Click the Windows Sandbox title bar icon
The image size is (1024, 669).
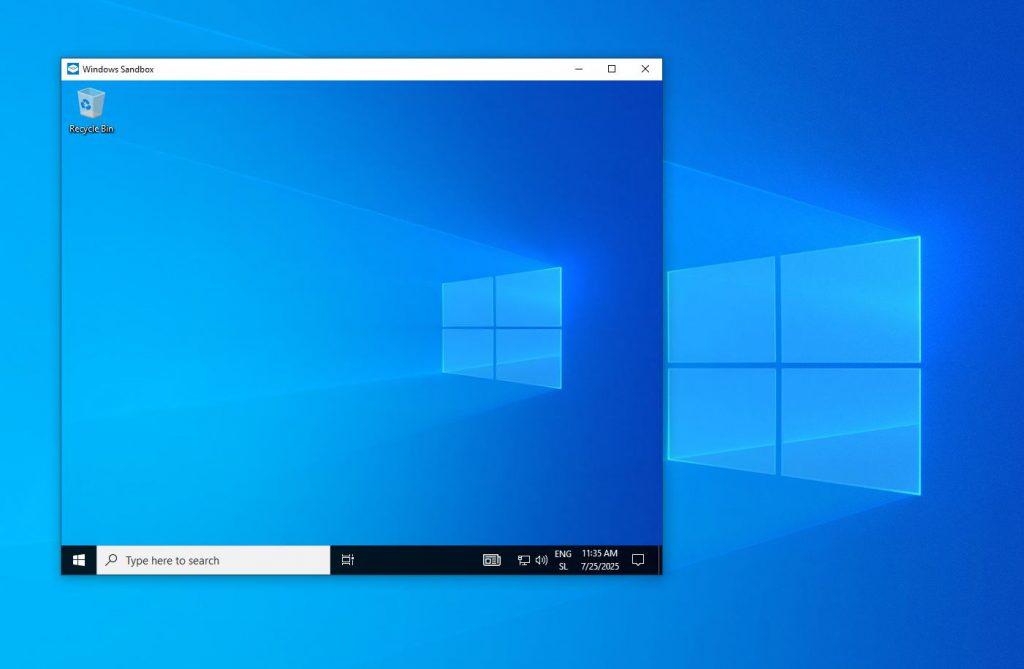click(x=72, y=69)
